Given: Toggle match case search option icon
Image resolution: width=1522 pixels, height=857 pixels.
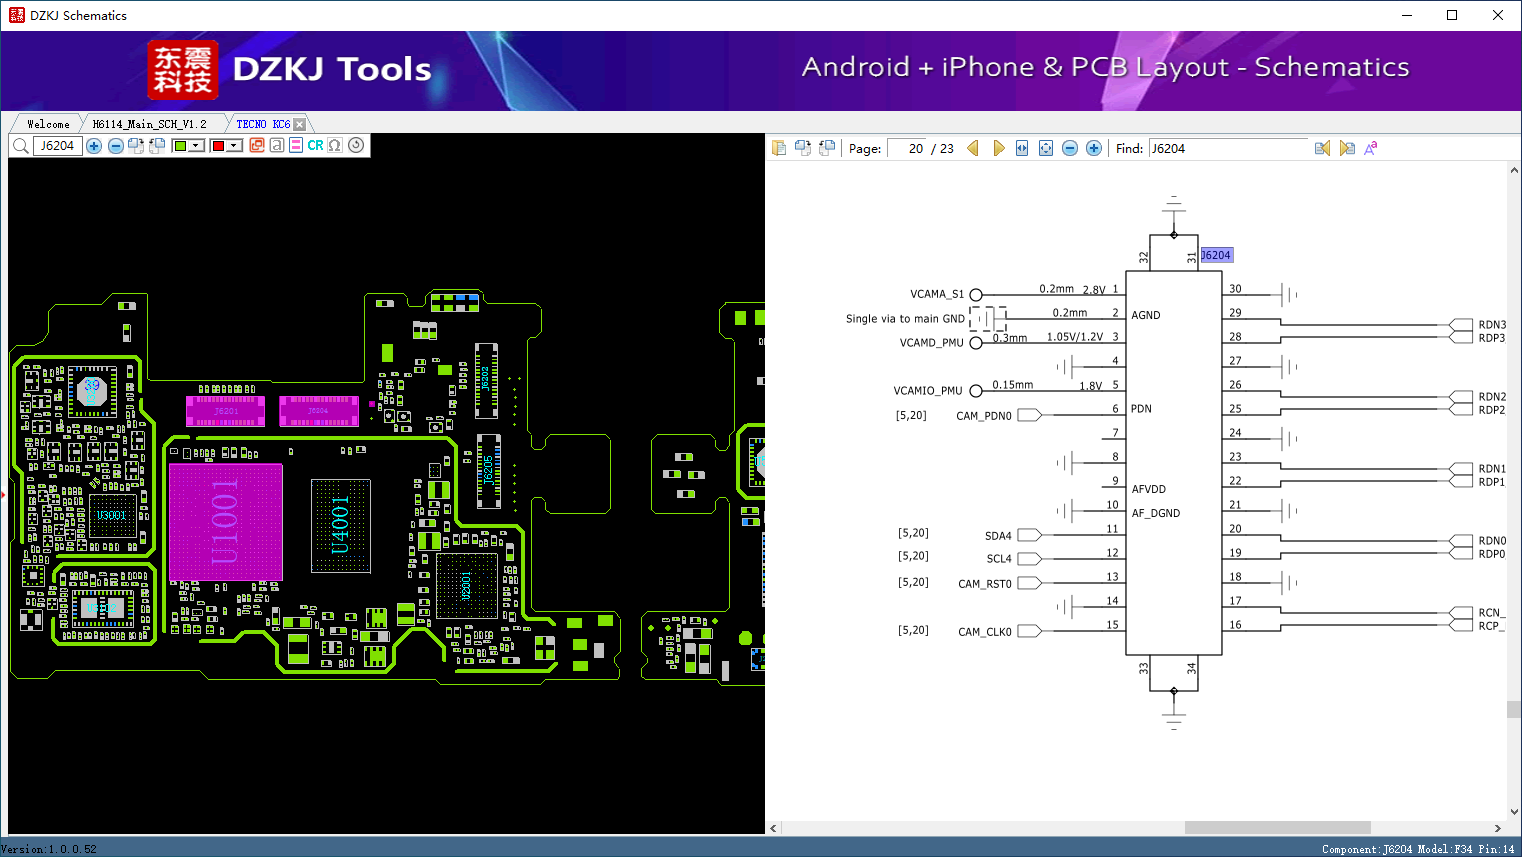Looking at the screenshot, I should [1371, 148].
